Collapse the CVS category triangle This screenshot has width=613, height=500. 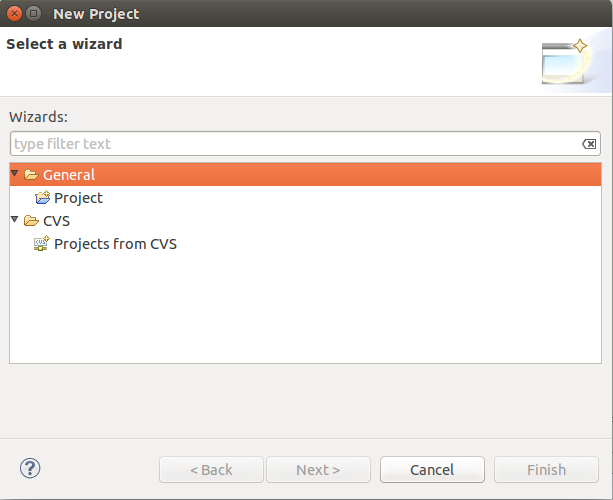pos(15,219)
